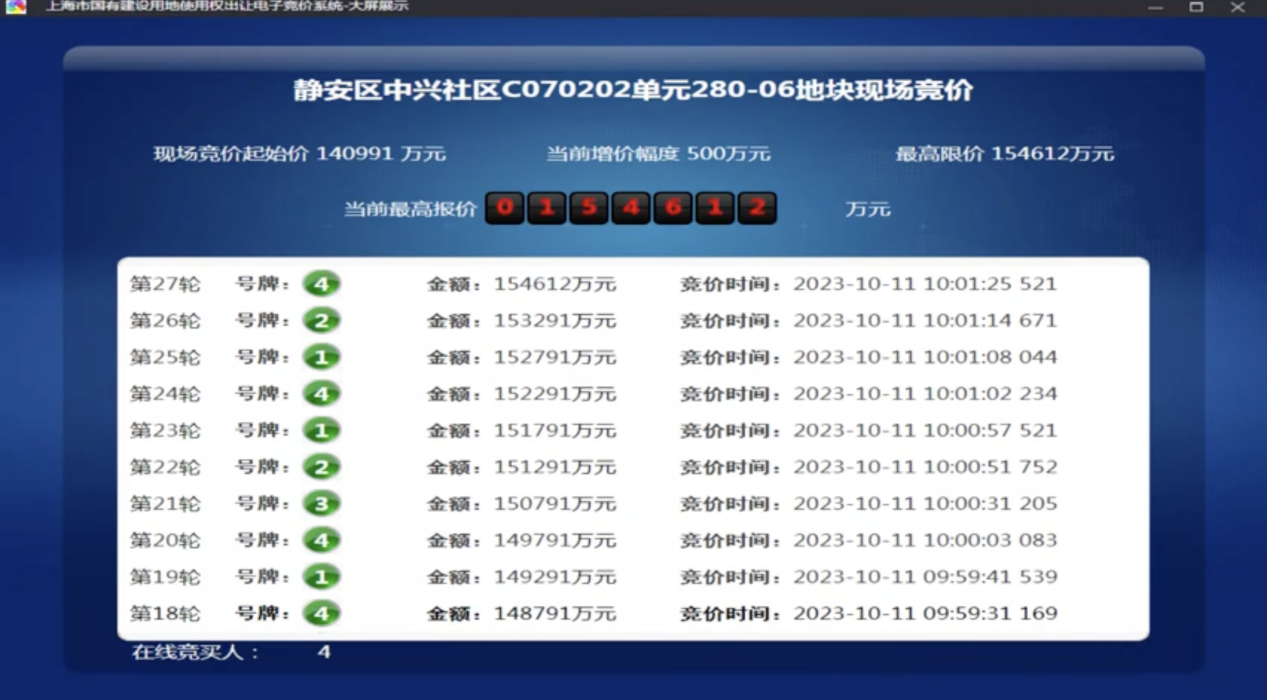The width and height of the screenshot is (1267, 700).
Task: Click the 第22轮 round label
Action: 165,467
